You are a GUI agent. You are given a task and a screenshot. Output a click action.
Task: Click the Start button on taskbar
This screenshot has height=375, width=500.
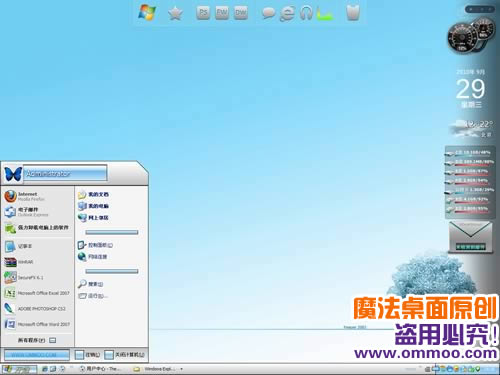(19, 369)
